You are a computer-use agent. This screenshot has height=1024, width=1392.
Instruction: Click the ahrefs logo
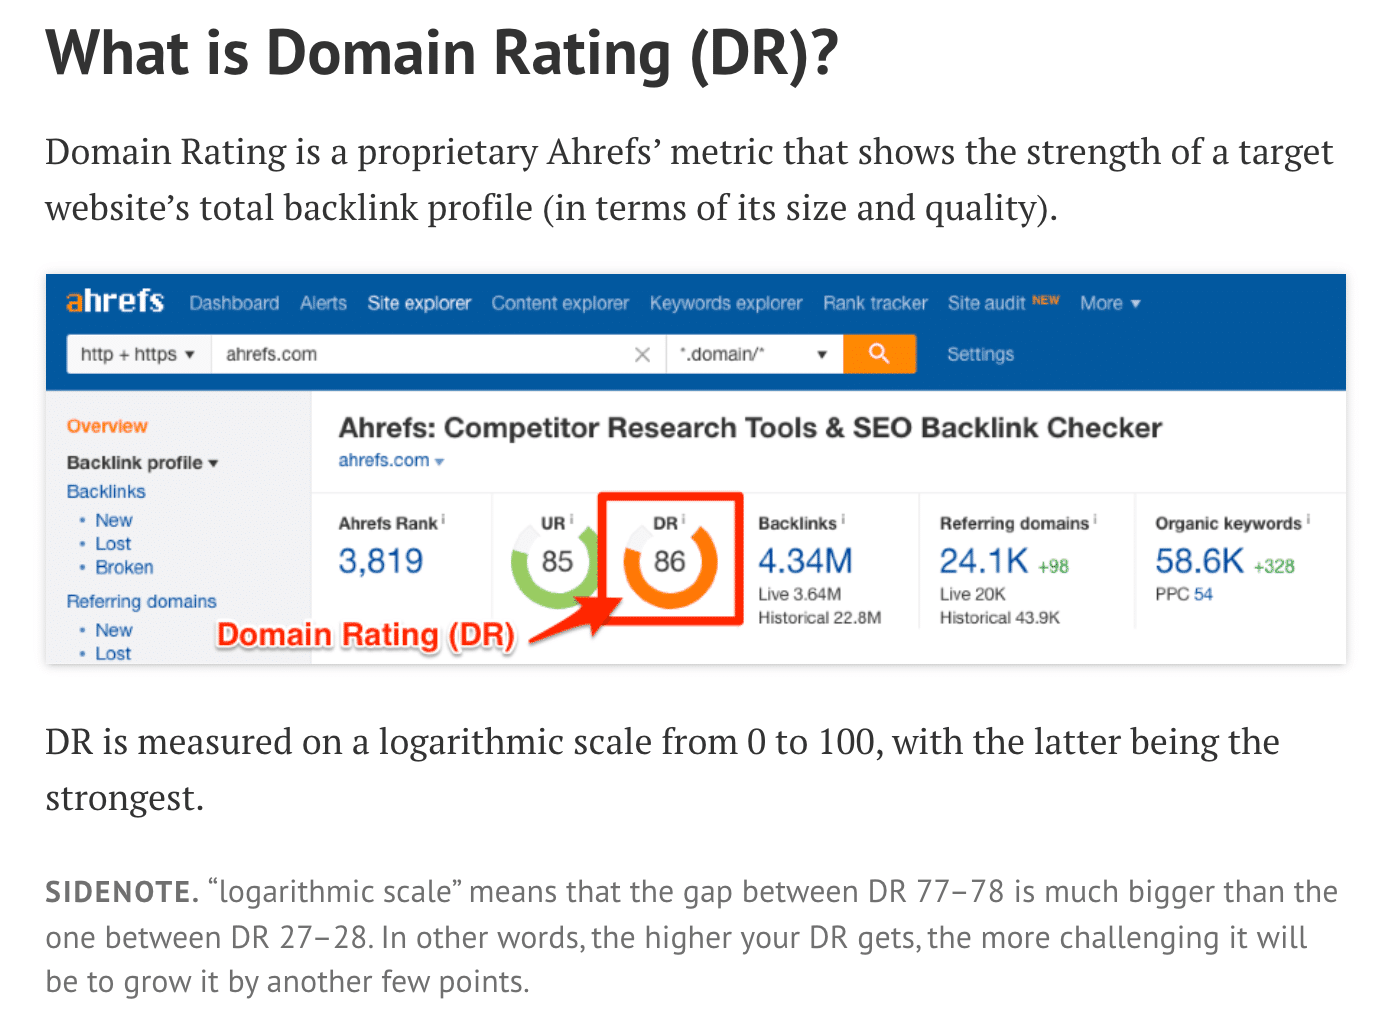click(x=114, y=301)
